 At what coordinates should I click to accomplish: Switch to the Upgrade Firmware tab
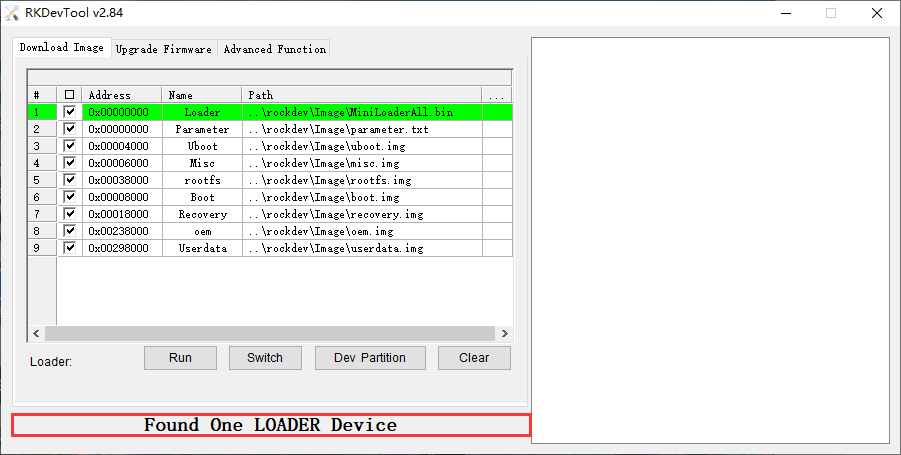(x=163, y=49)
